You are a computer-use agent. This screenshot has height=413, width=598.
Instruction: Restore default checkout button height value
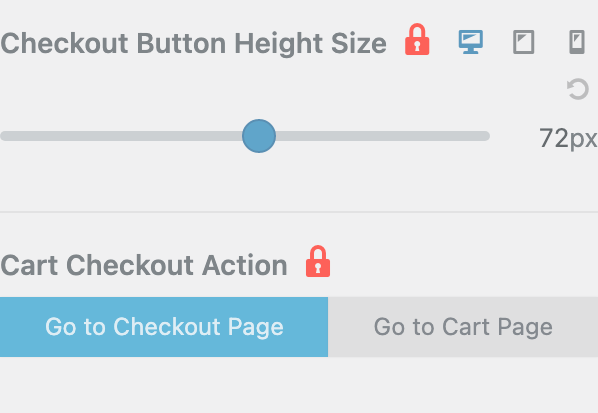click(577, 89)
